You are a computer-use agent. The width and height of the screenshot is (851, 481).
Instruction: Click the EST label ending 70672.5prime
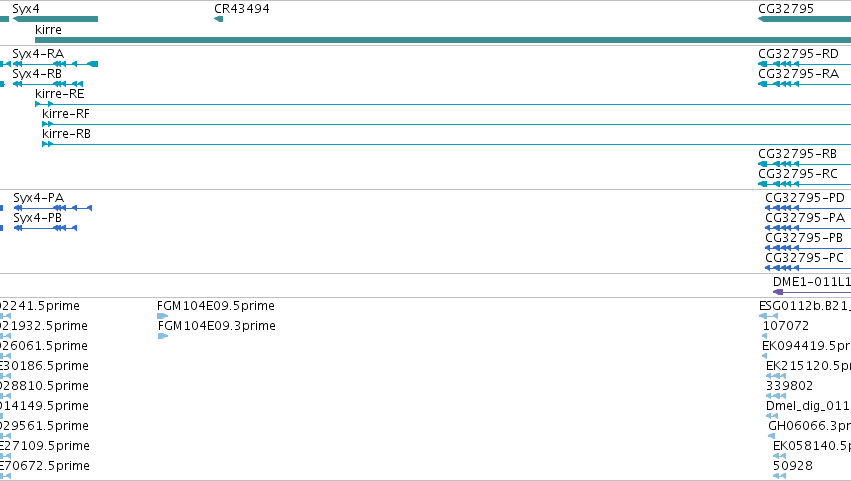click(45, 466)
